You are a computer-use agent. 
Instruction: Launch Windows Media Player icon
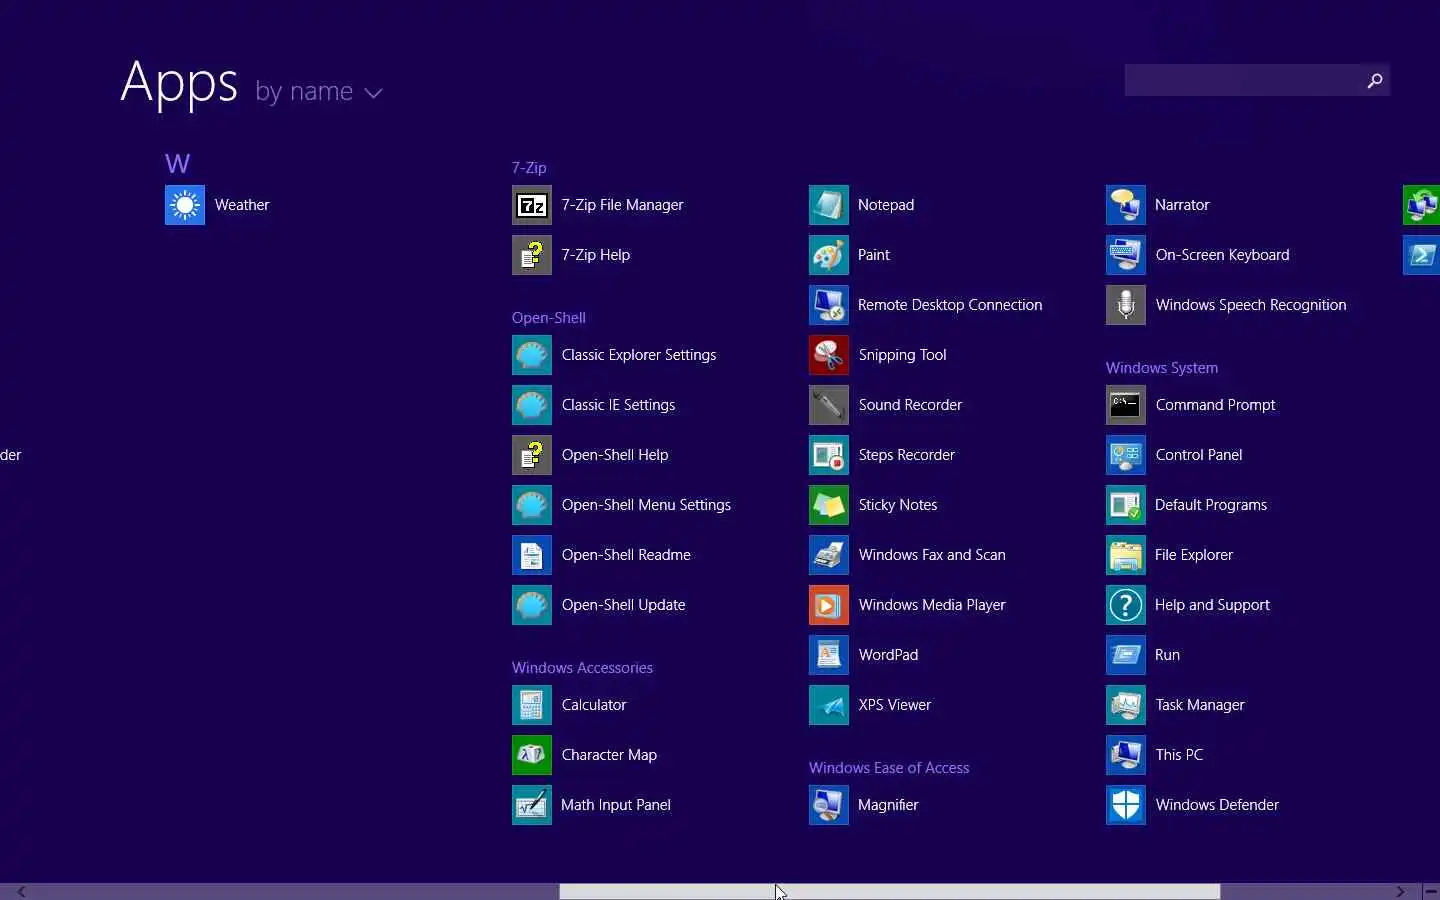[829, 605]
